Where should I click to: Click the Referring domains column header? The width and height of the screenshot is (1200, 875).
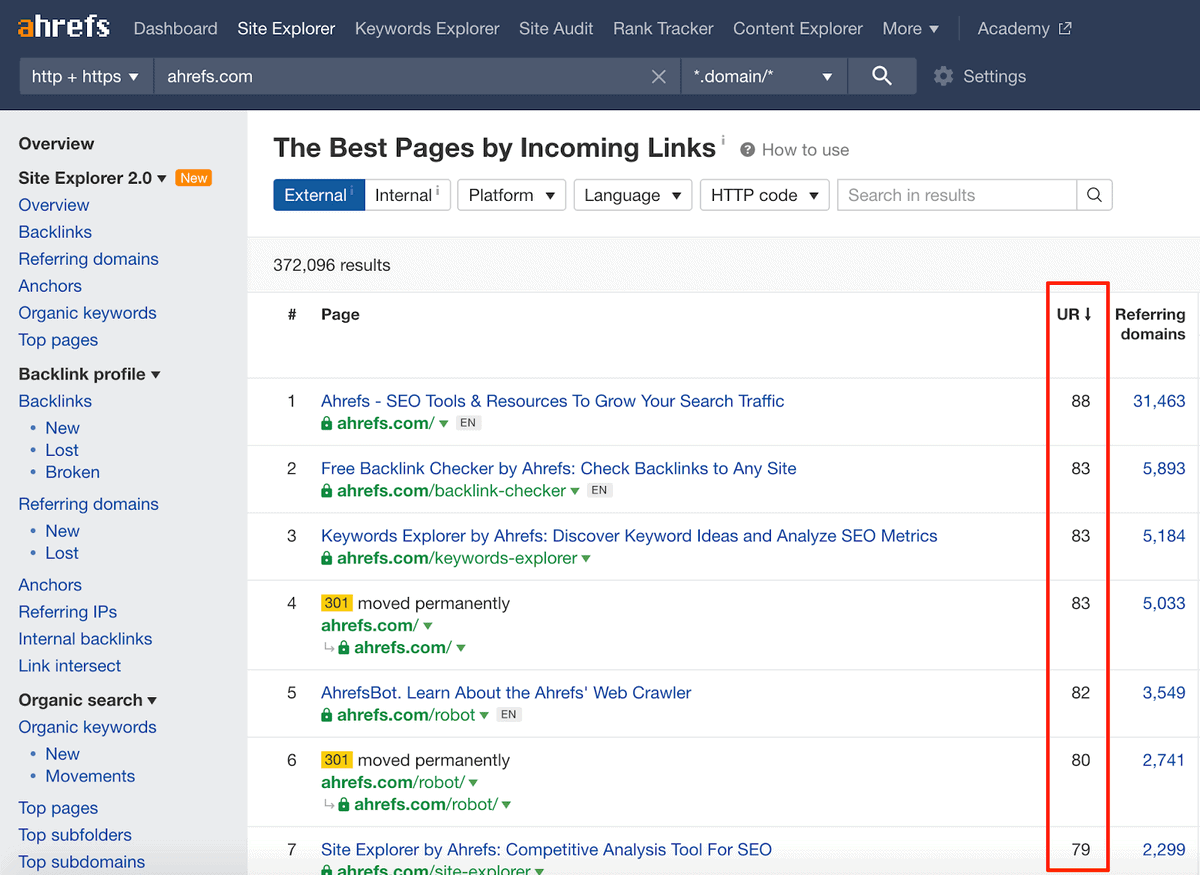pos(1150,324)
